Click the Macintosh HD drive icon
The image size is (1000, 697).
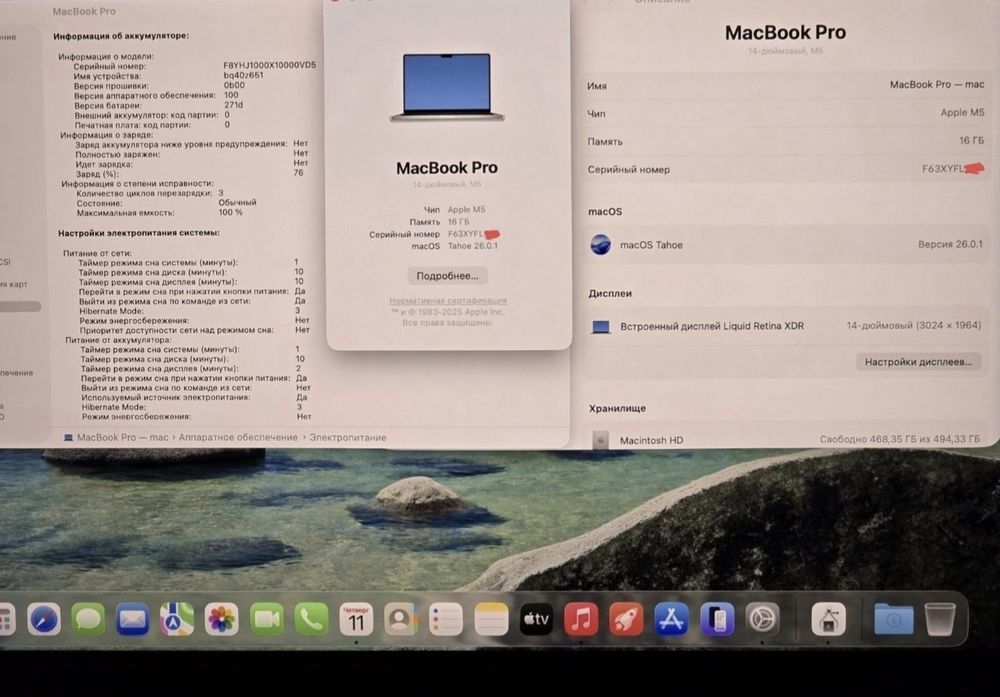(x=601, y=439)
